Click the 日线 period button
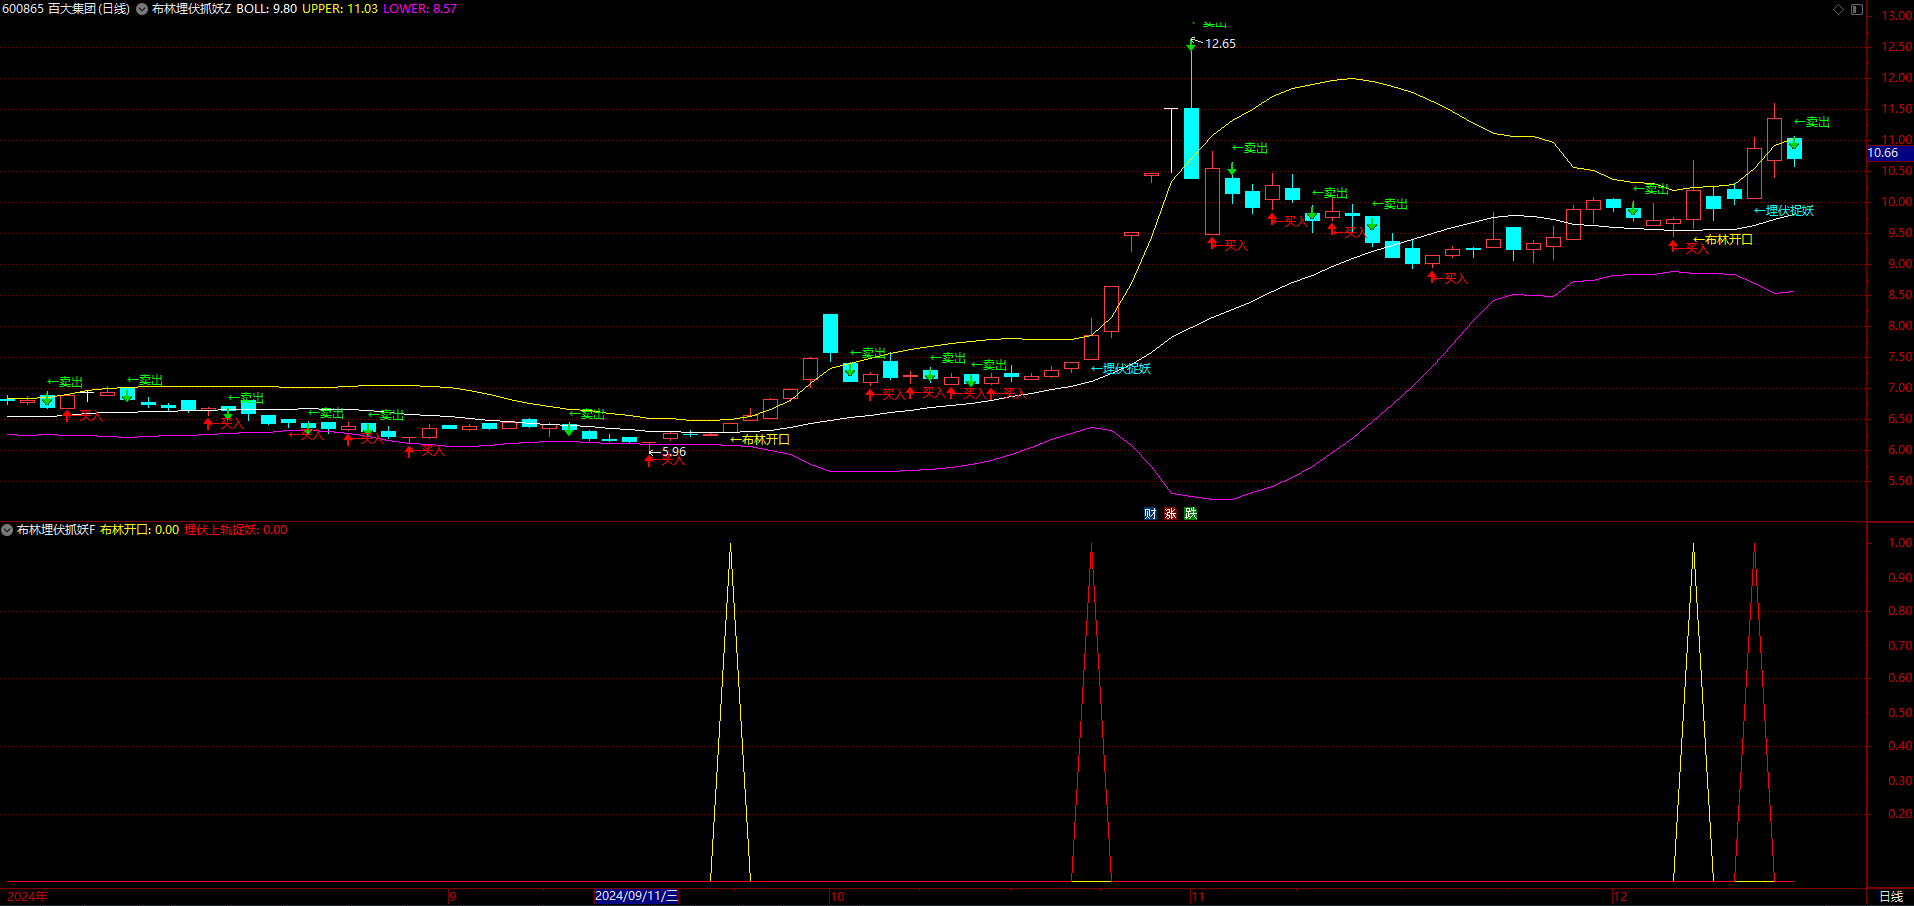Screen dimensions: 1914x906 tap(1891, 897)
